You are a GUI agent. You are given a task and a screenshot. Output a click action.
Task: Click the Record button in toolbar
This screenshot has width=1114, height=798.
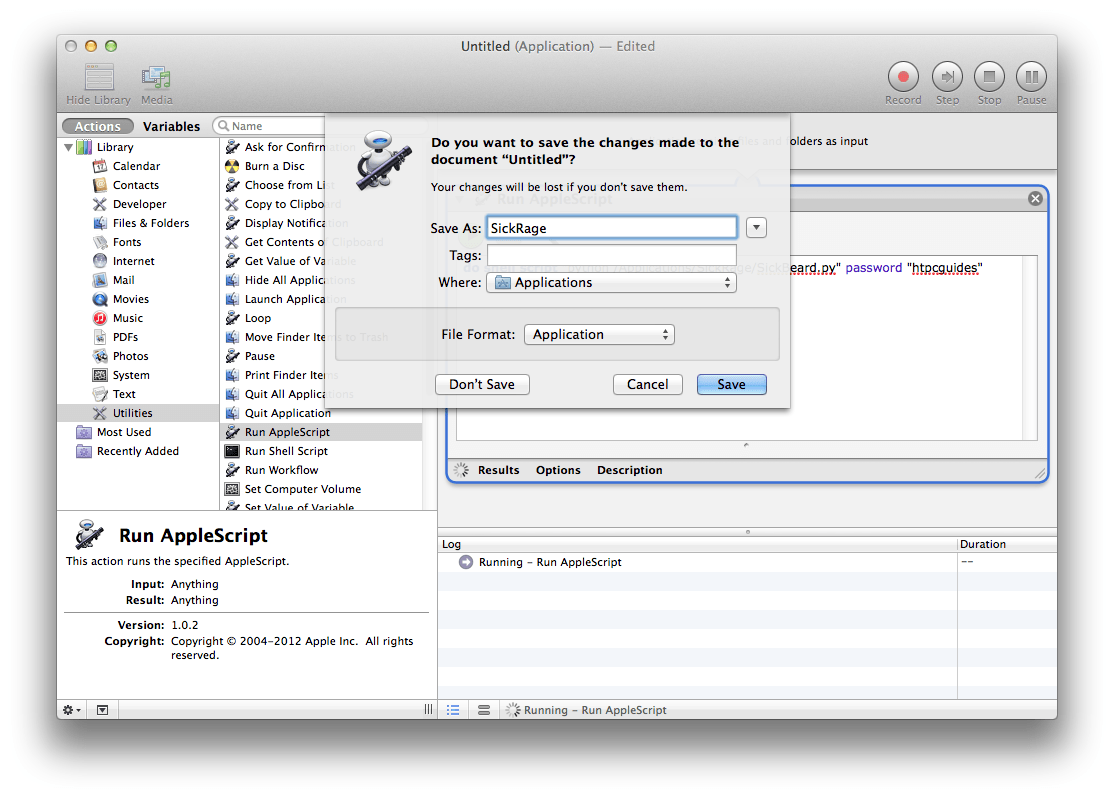click(902, 77)
